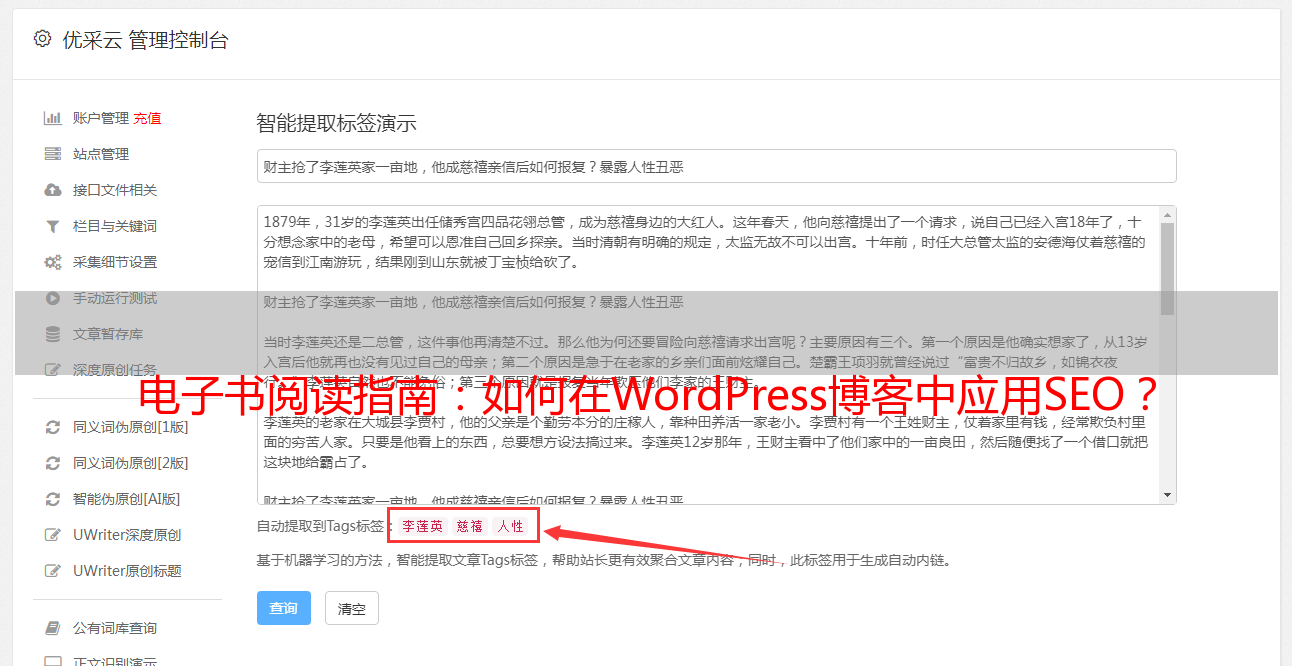This screenshot has width=1292, height=666.
Task: Click the textarea vertical scrollbar thumb
Action: pos(1167,268)
